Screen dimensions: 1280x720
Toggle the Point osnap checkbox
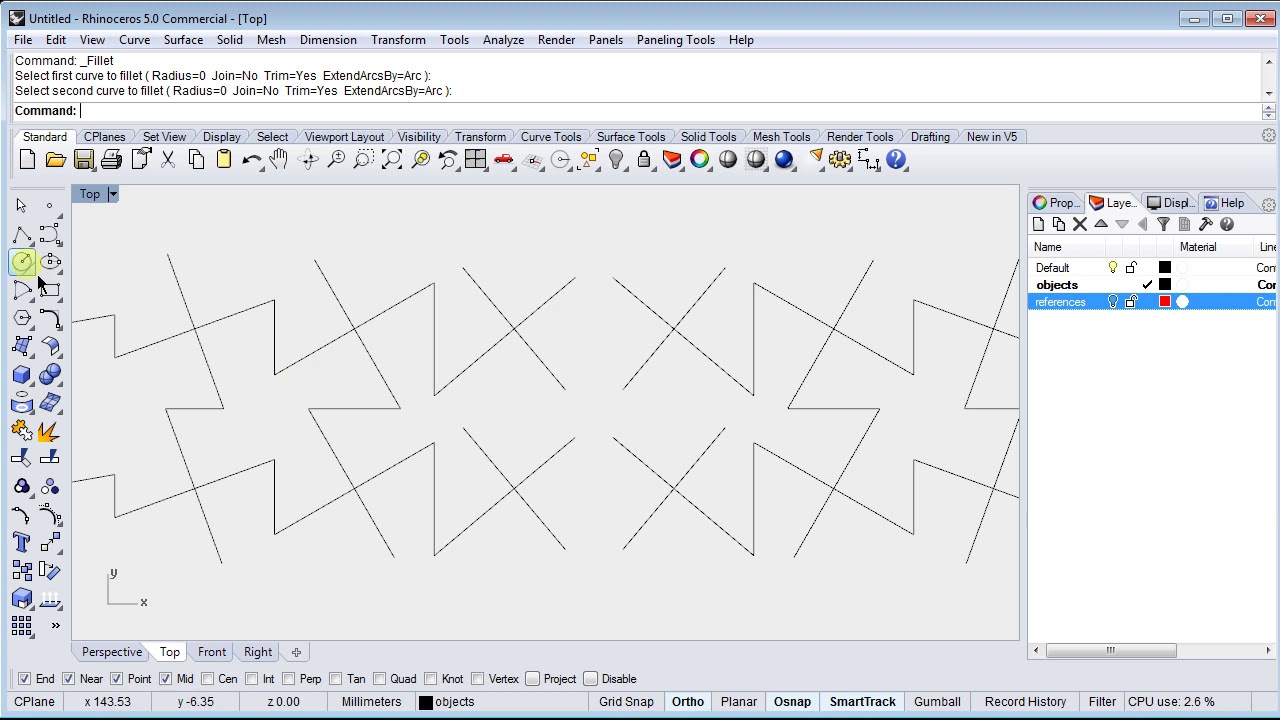pos(116,679)
